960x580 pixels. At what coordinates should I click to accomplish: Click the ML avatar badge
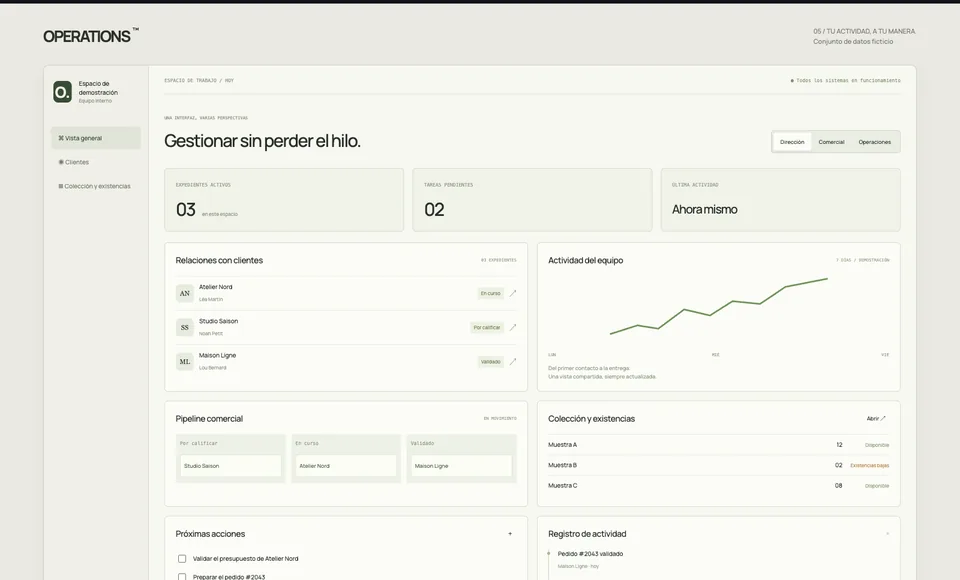pyautogui.click(x=184, y=362)
